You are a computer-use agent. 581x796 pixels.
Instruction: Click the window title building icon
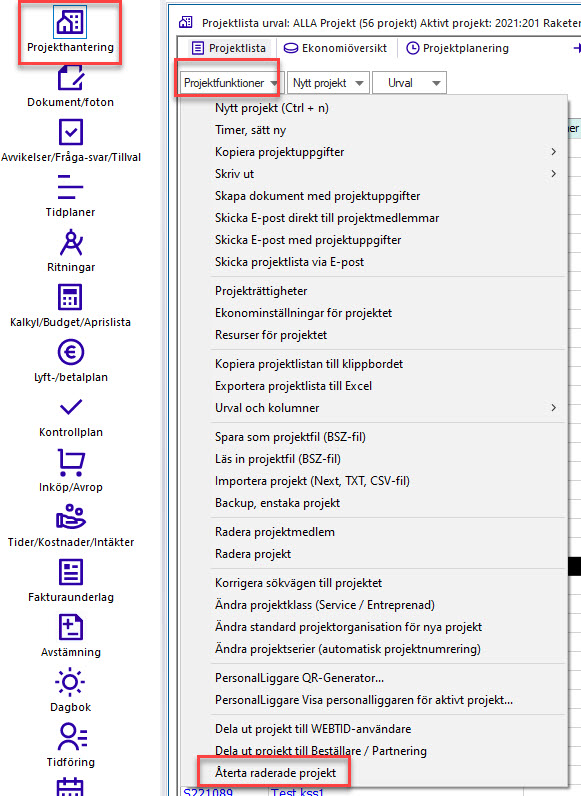[186, 22]
